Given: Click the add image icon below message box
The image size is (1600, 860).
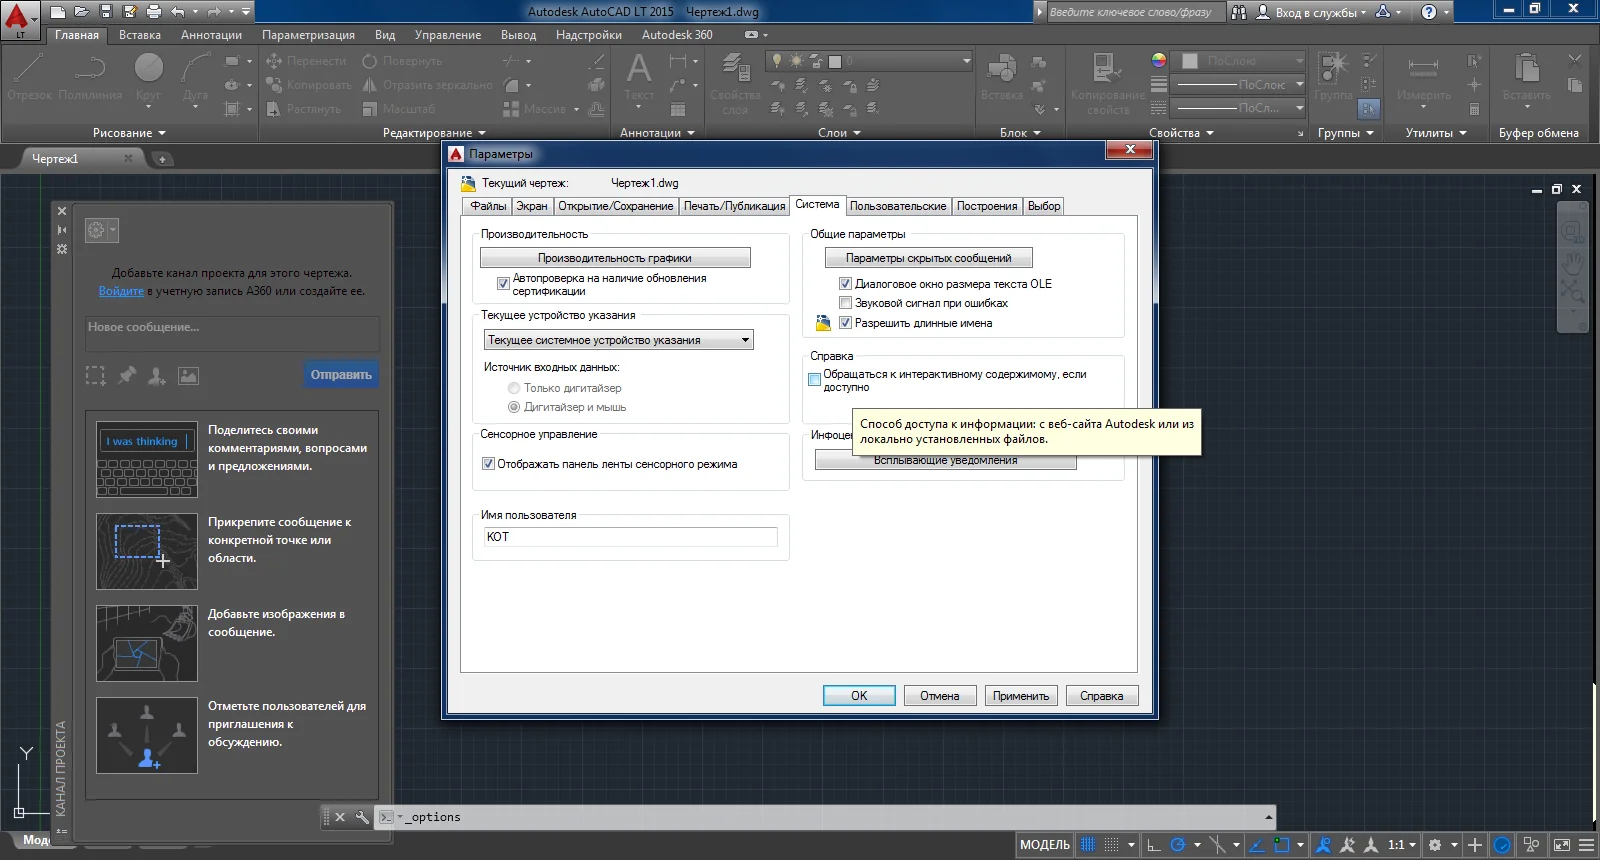Looking at the screenshot, I should tap(188, 376).
